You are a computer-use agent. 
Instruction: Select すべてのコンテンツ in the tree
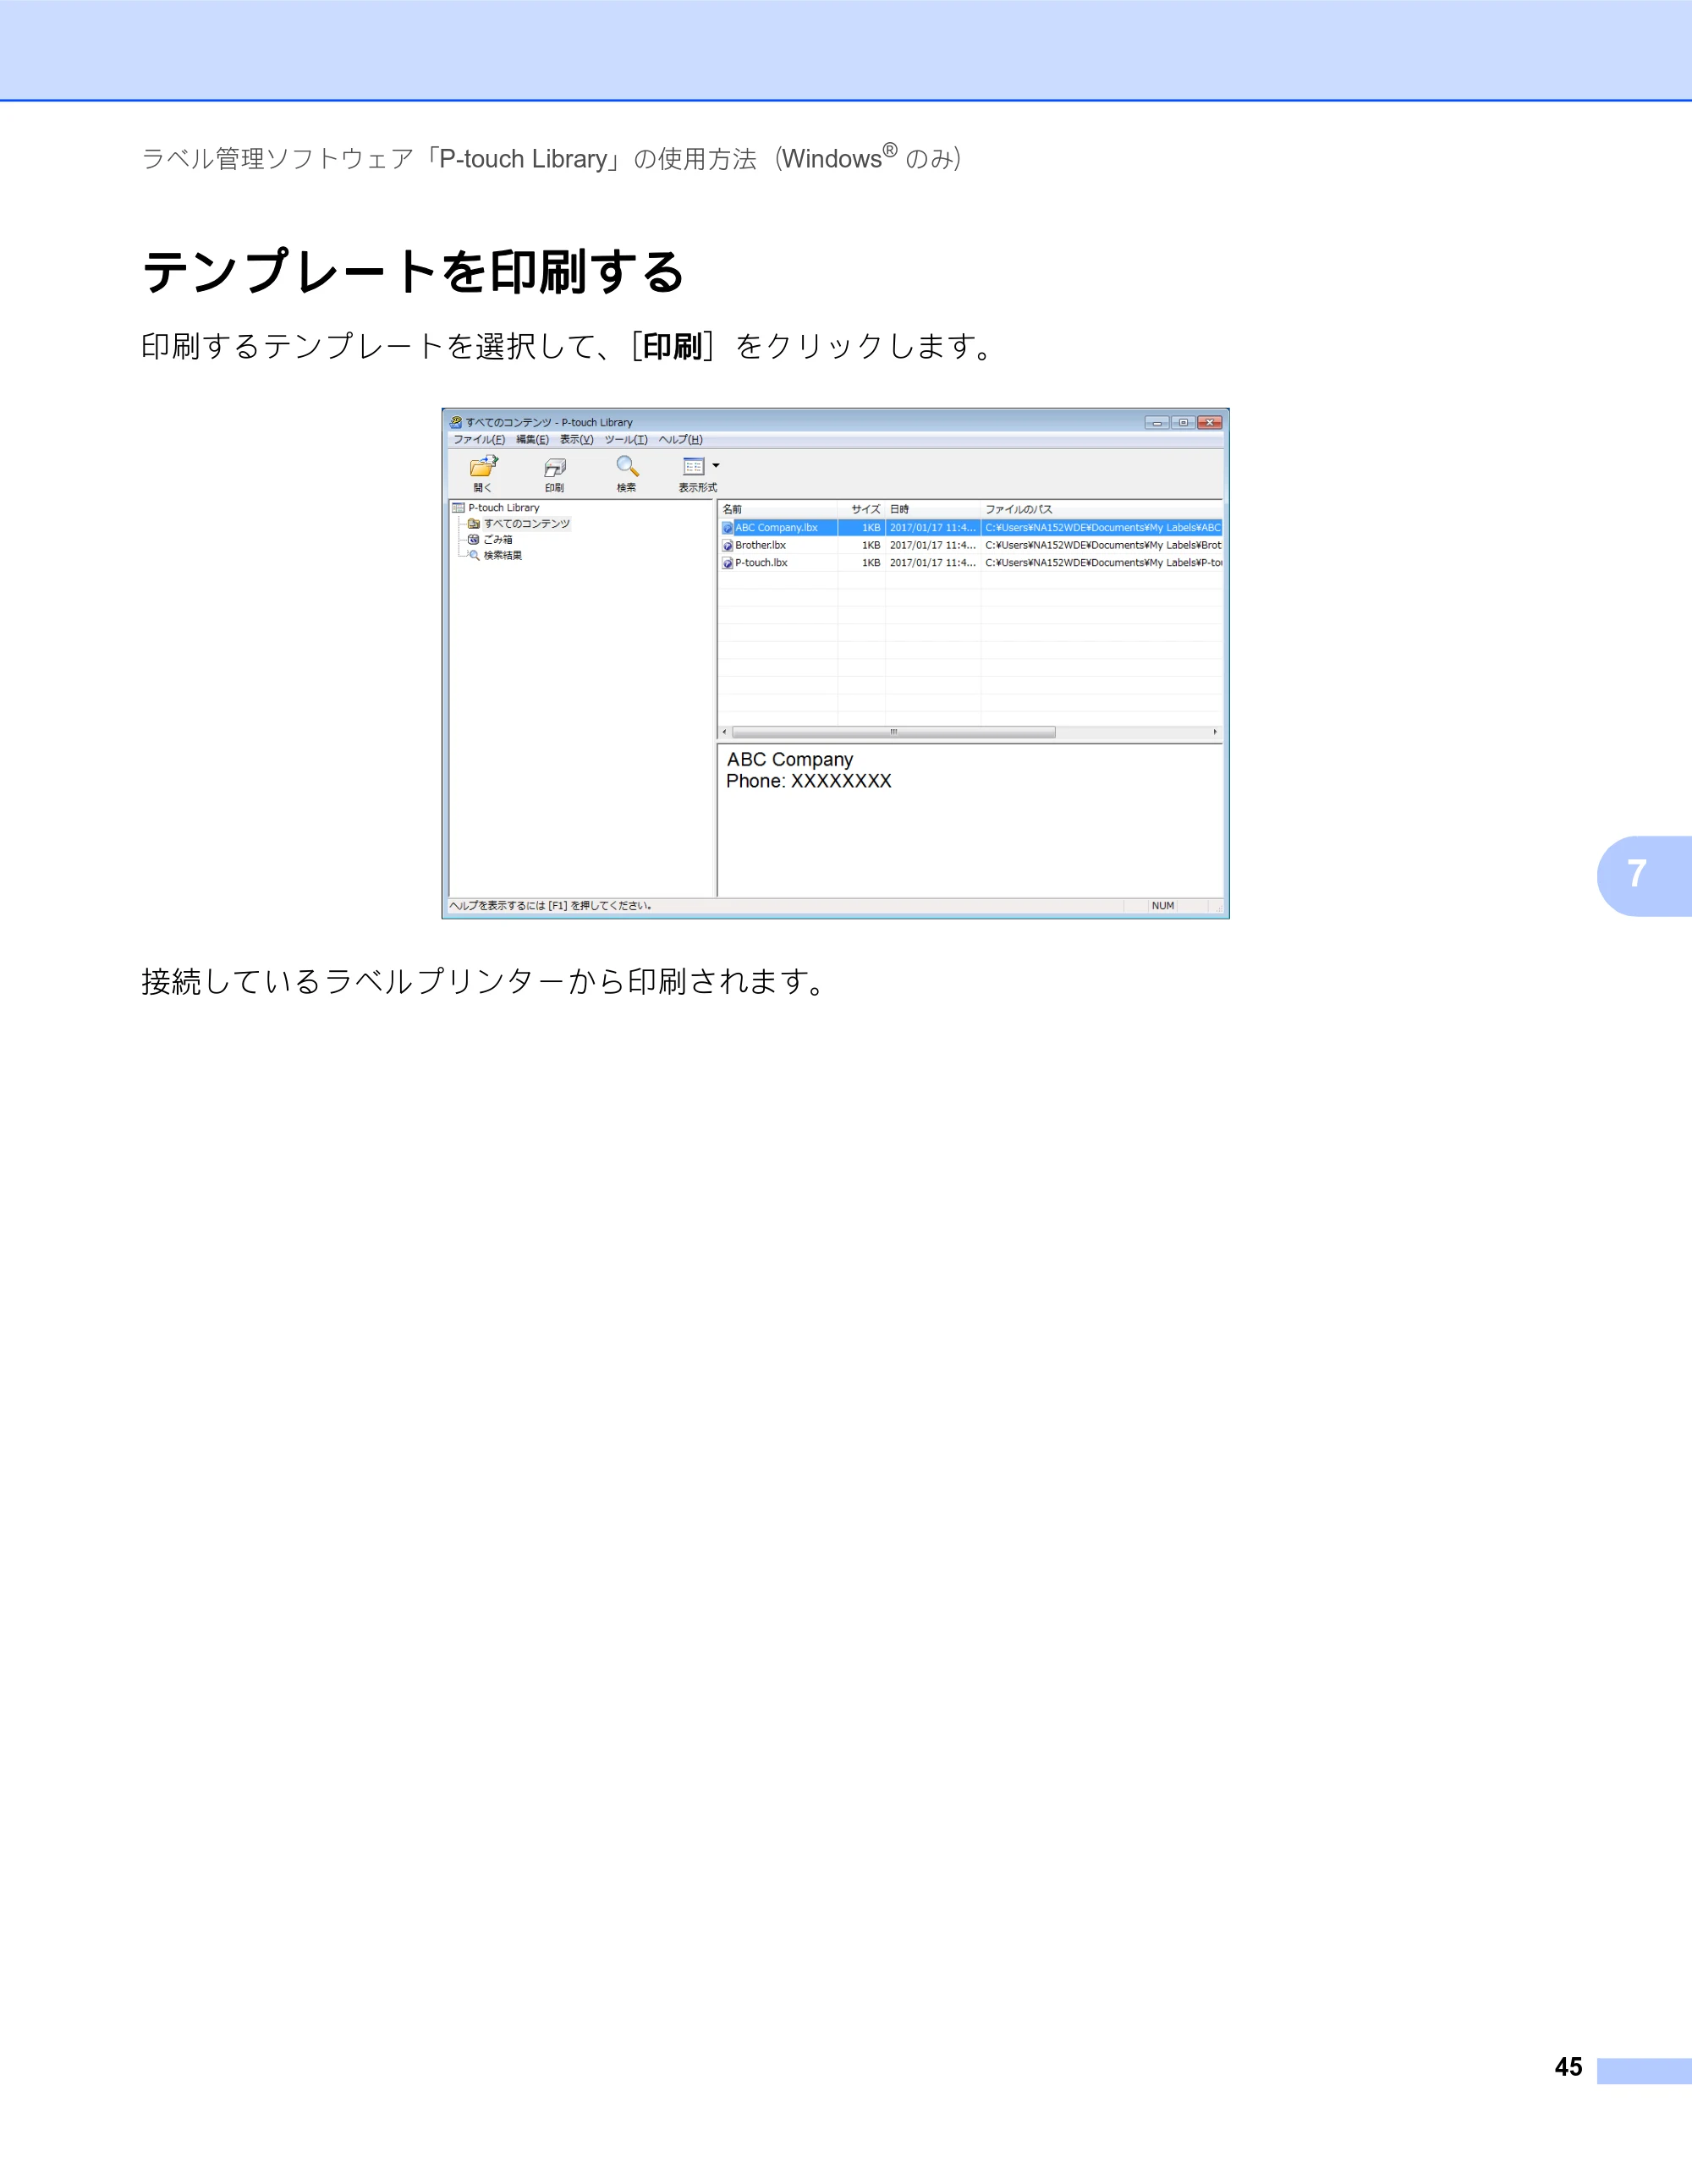[x=526, y=524]
